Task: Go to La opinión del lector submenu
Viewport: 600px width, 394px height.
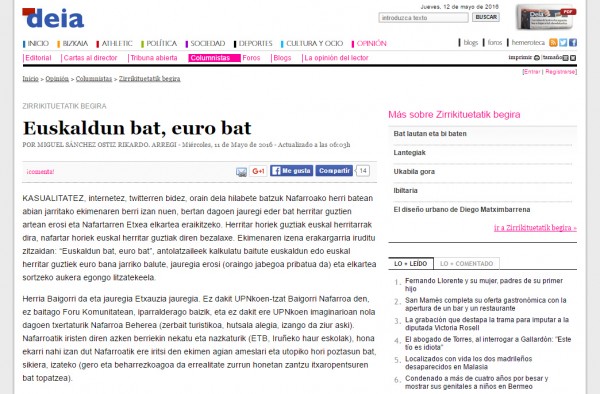Action: (336, 58)
